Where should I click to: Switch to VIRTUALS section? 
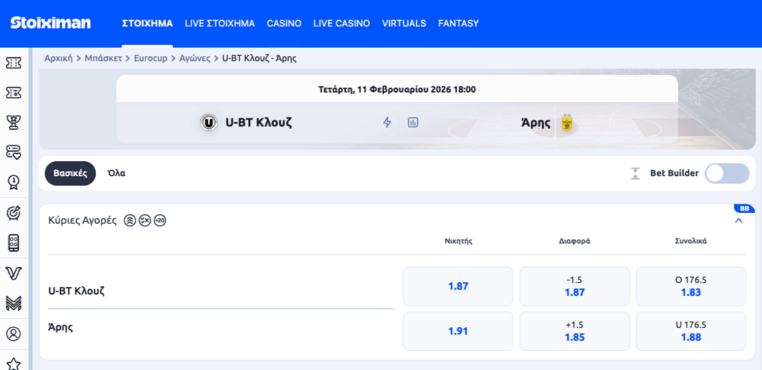(404, 23)
